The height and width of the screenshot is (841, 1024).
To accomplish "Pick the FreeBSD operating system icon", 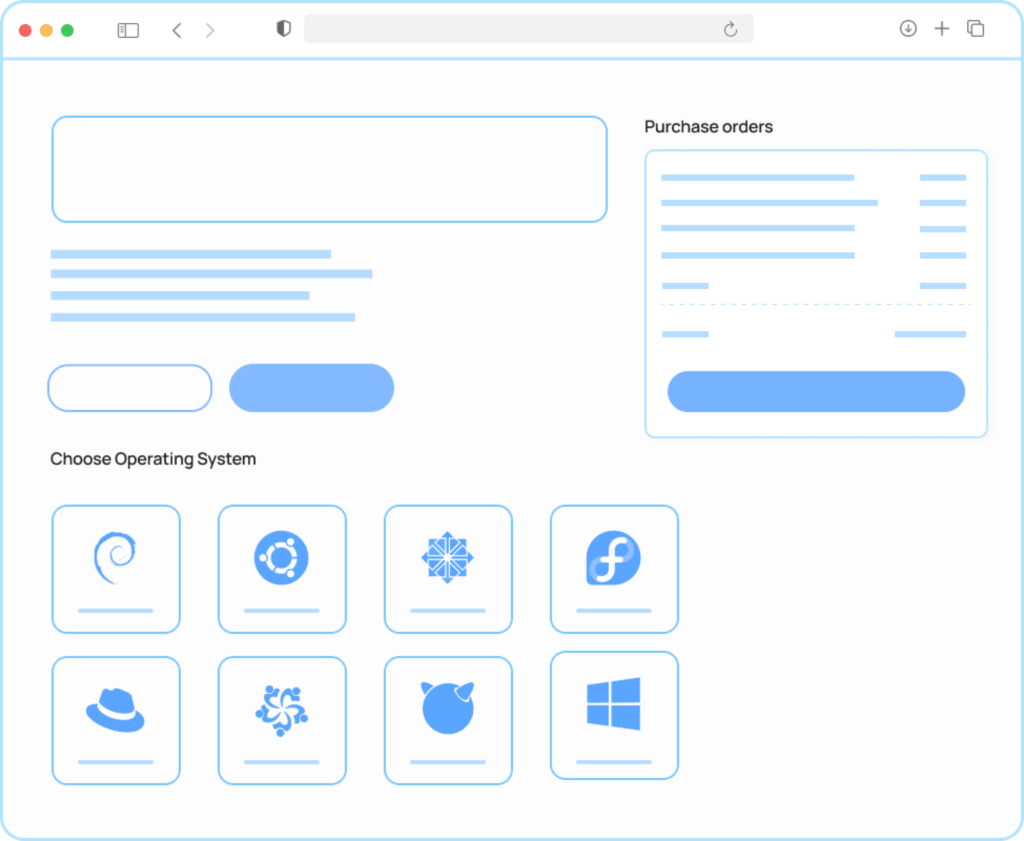I will (x=447, y=708).
